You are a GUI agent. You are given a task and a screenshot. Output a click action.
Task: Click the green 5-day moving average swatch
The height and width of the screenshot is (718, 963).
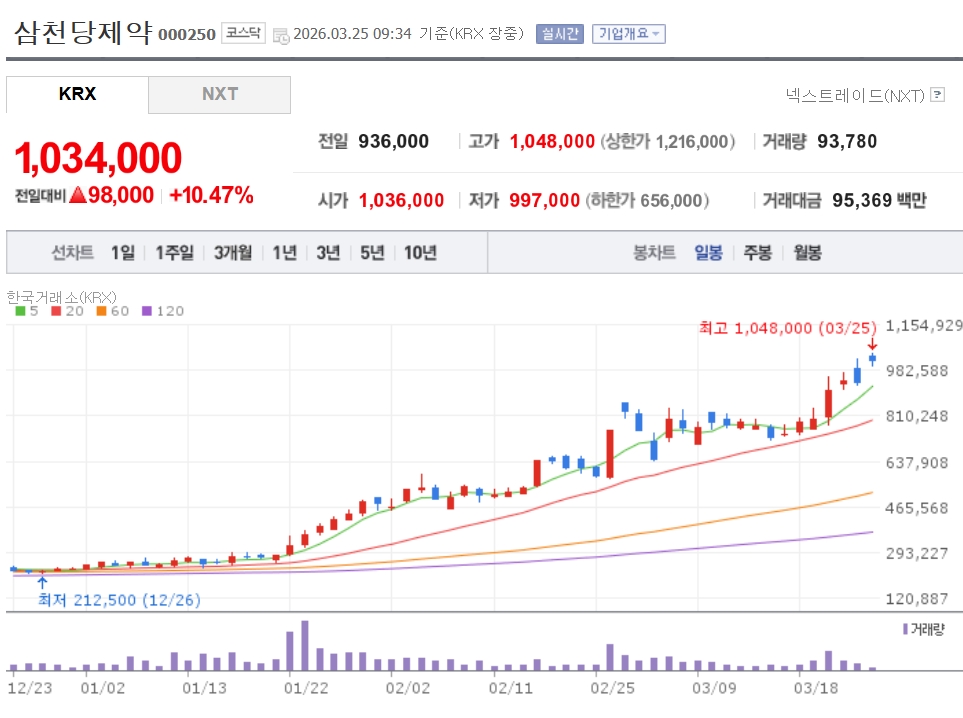coord(20,311)
